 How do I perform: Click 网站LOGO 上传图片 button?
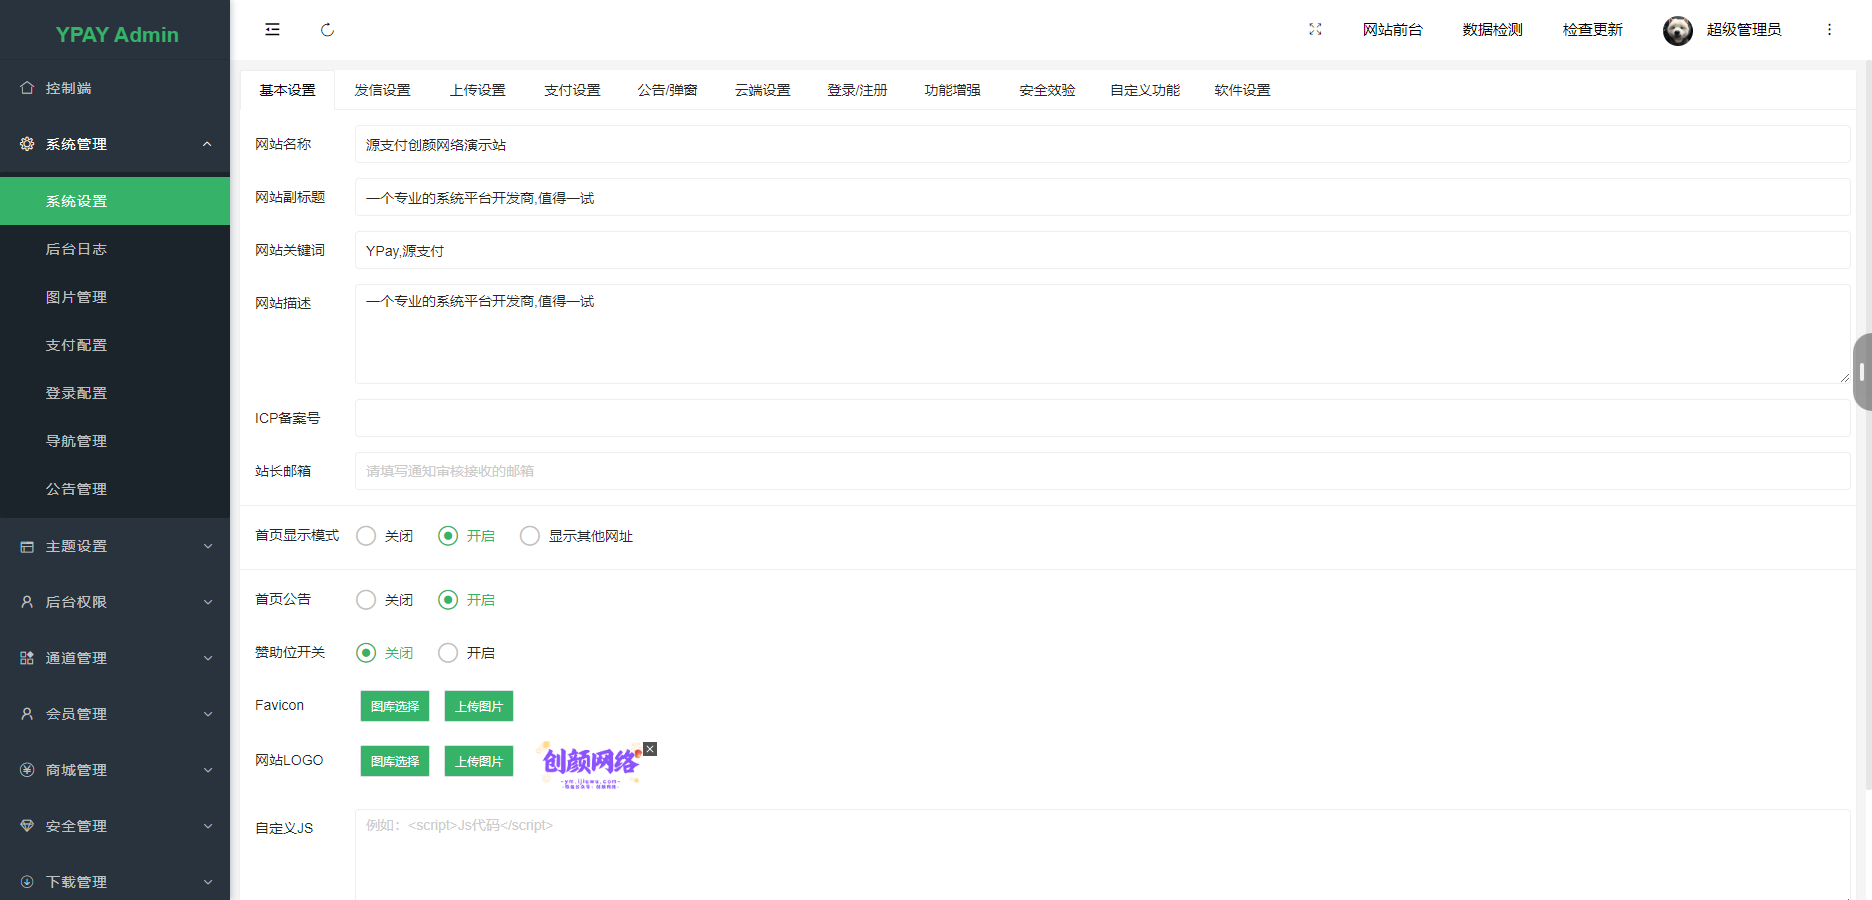pos(479,761)
